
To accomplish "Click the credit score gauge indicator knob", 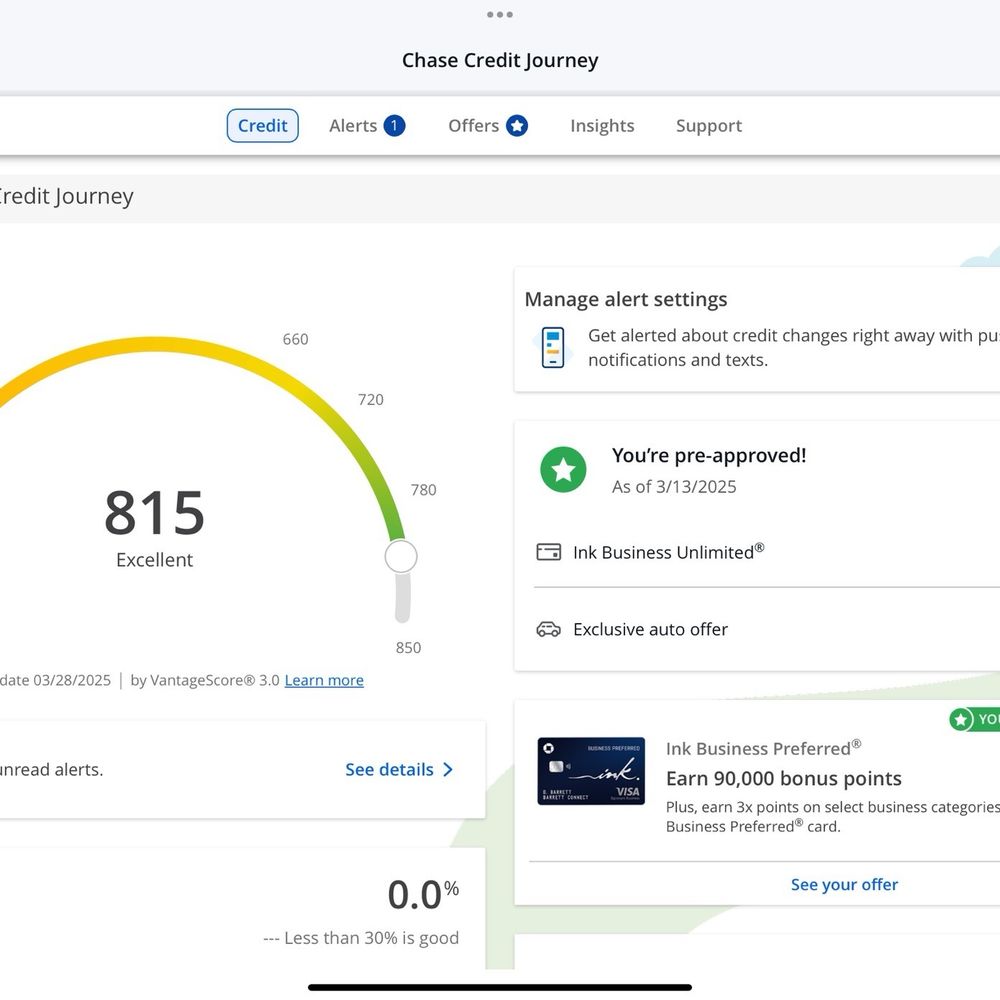I will (401, 557).
